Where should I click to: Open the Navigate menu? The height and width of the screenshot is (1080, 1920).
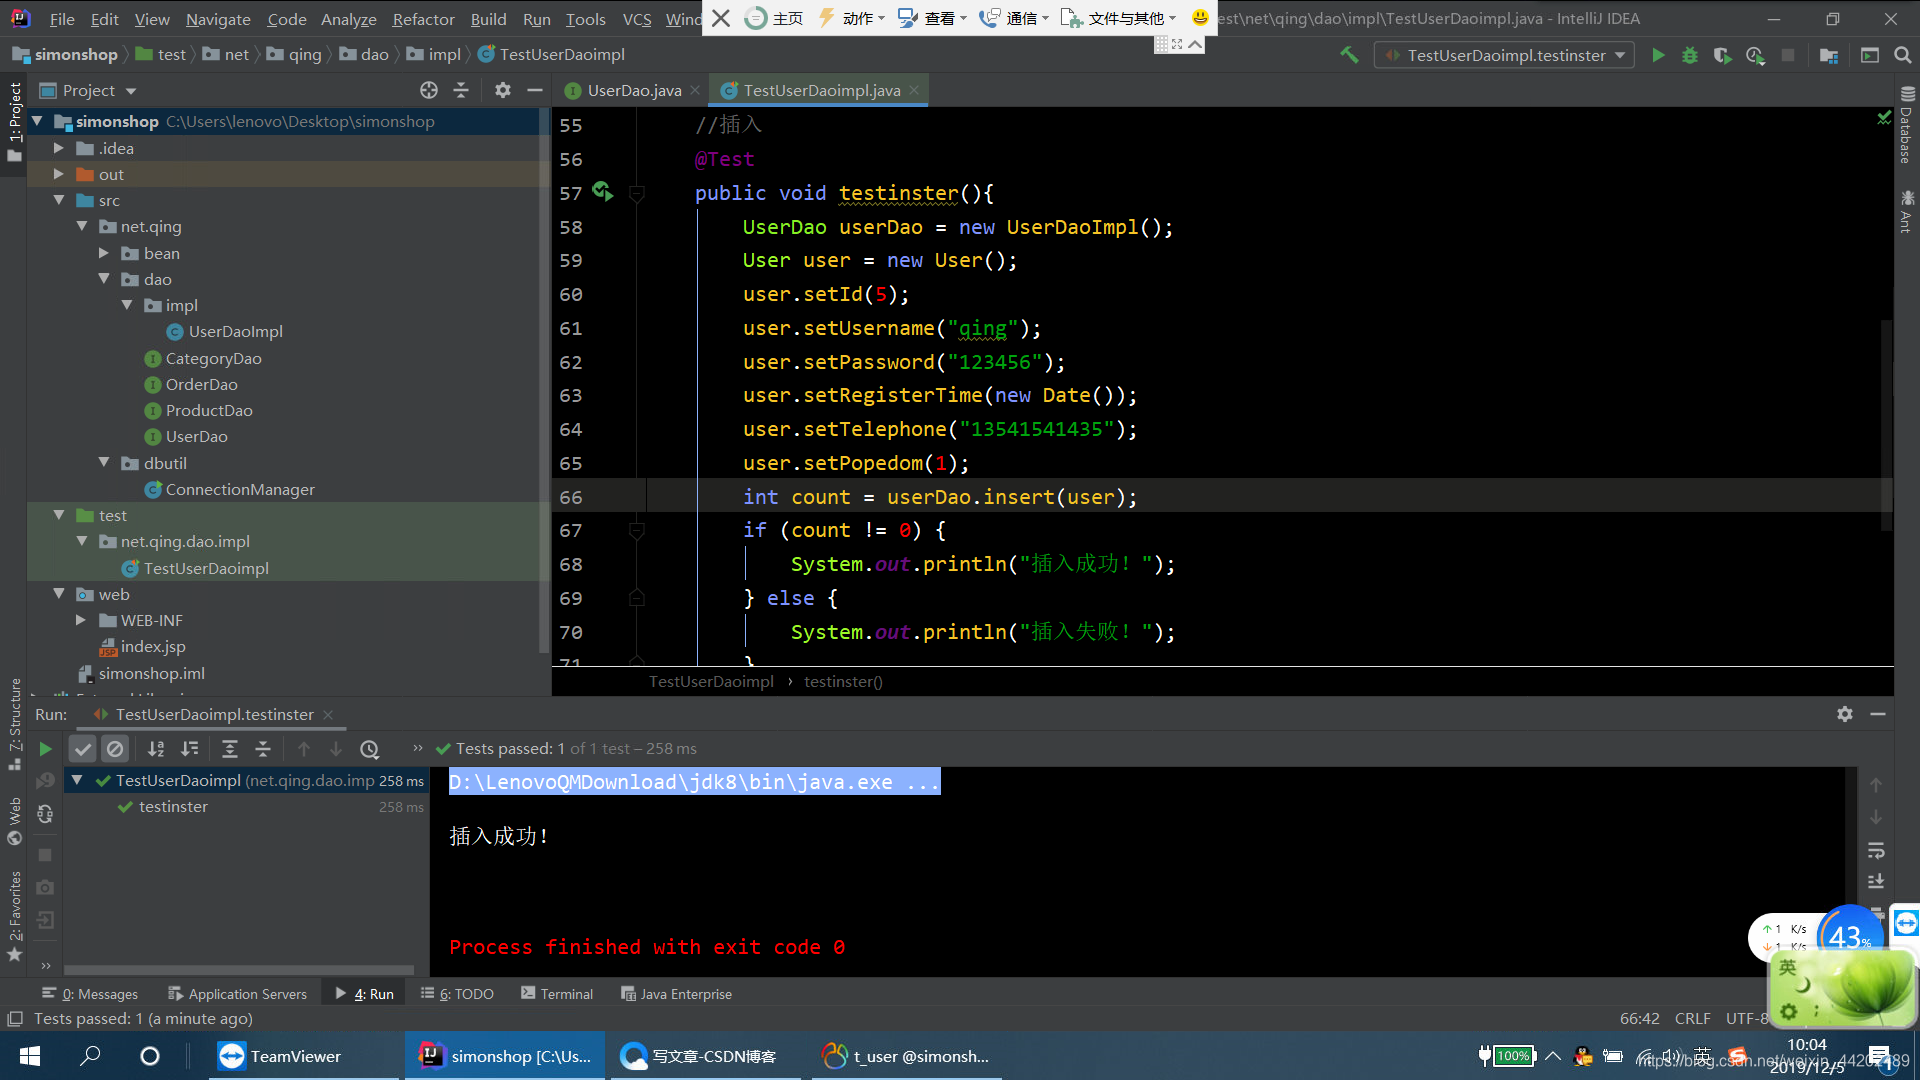218,19
